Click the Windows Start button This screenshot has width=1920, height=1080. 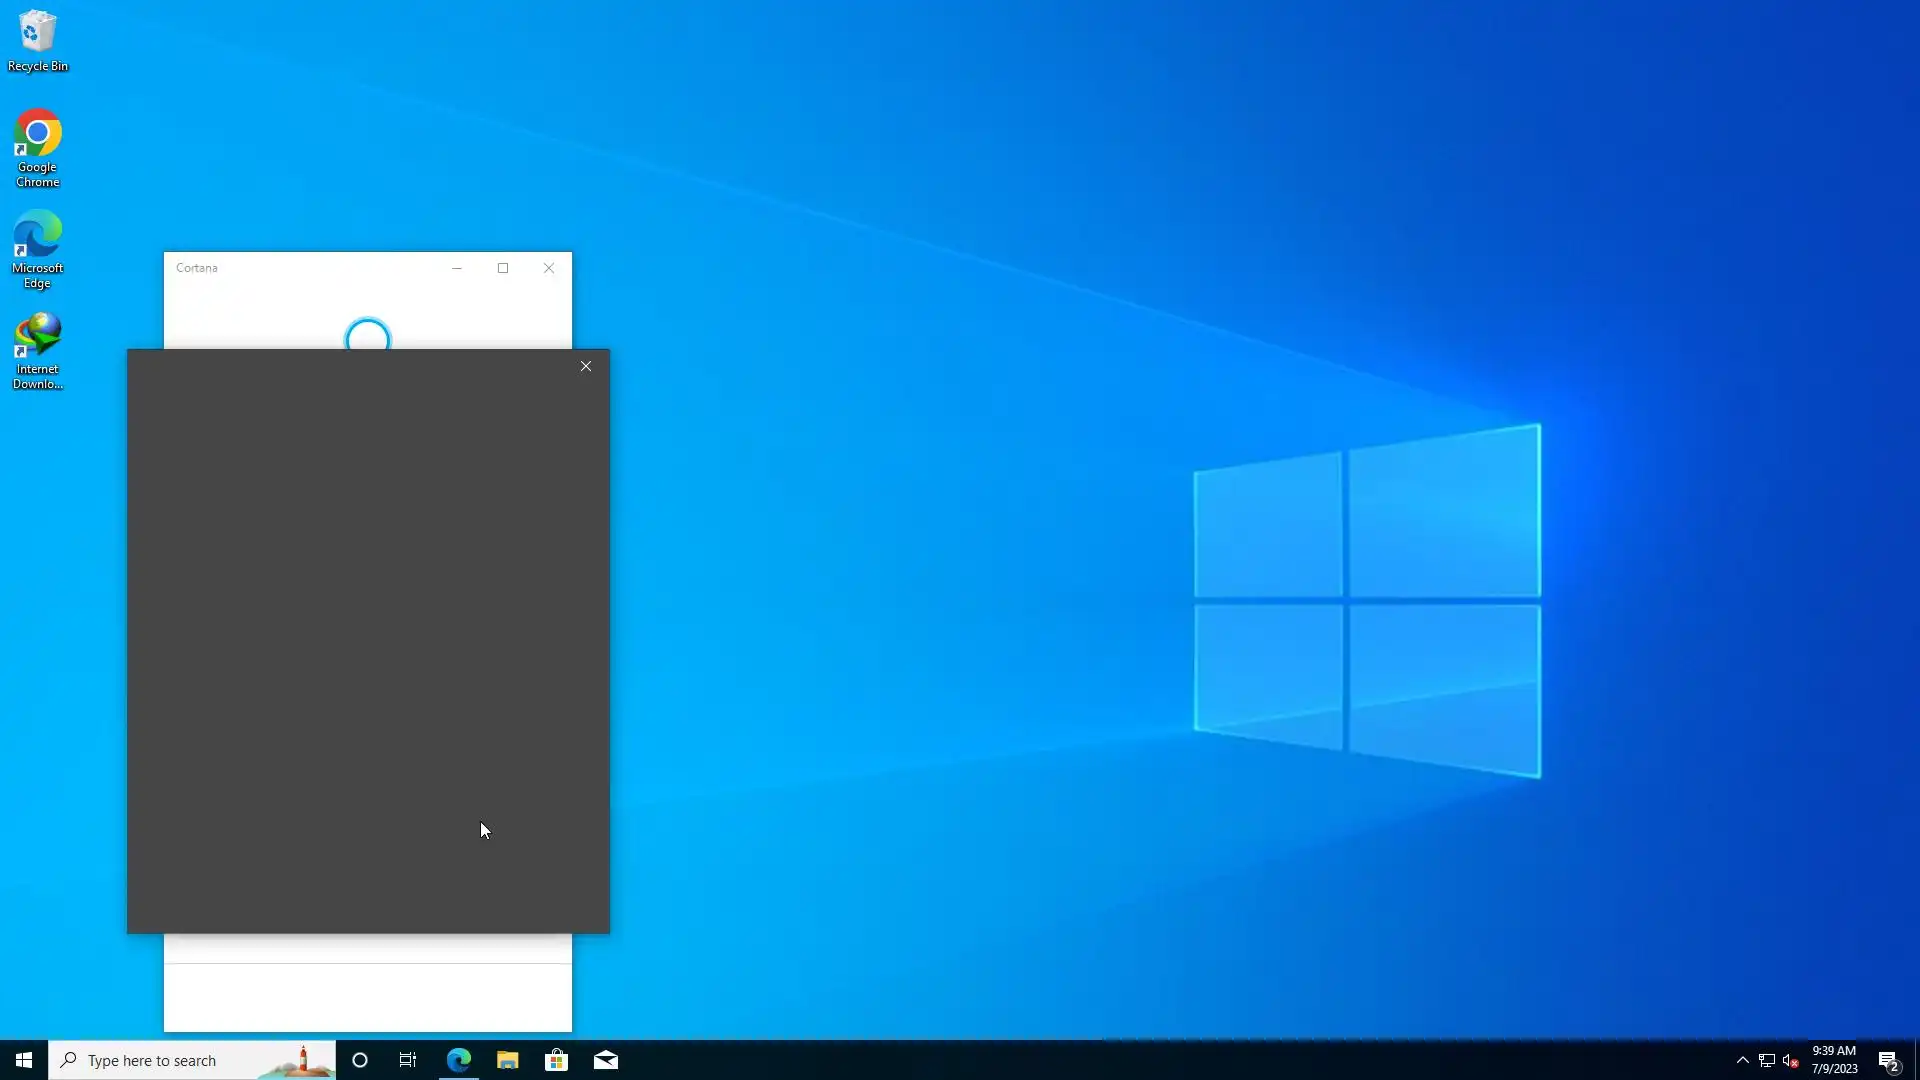[x=24, y=1060]
